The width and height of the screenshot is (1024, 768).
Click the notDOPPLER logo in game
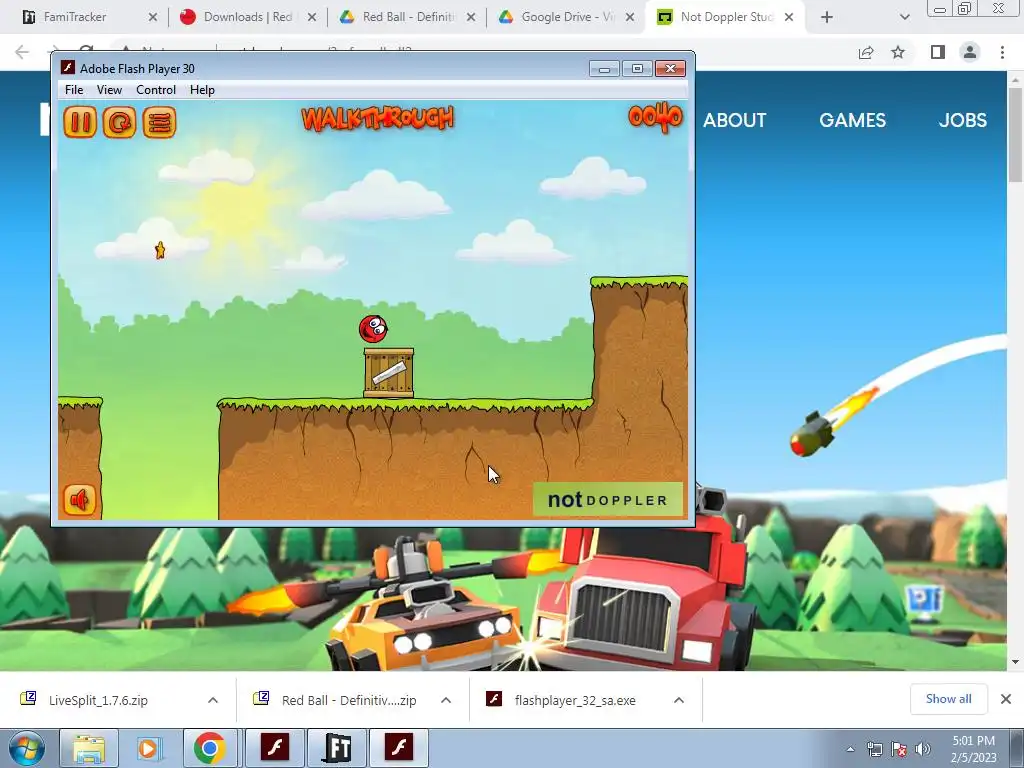tap(607, 500)
